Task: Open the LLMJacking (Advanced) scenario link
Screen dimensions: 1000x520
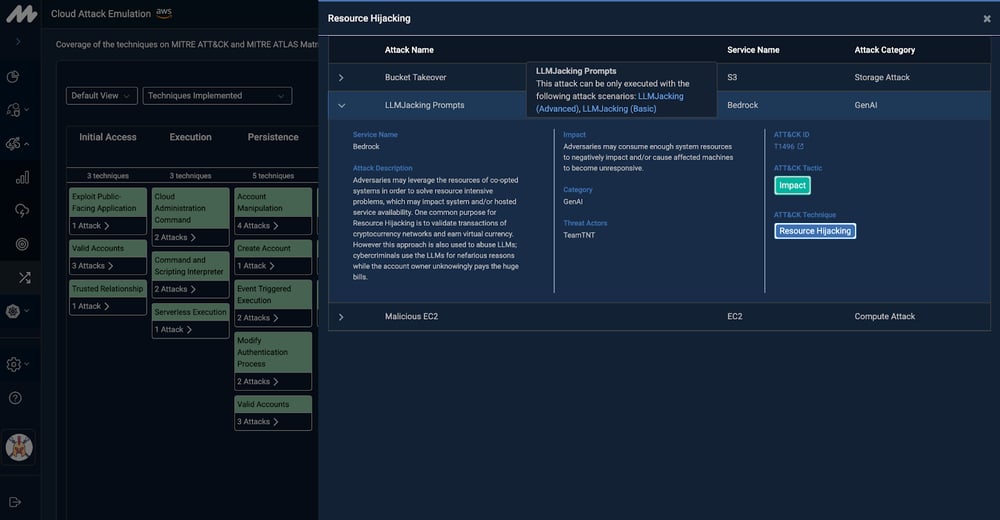Action: [x=610, y=102]
